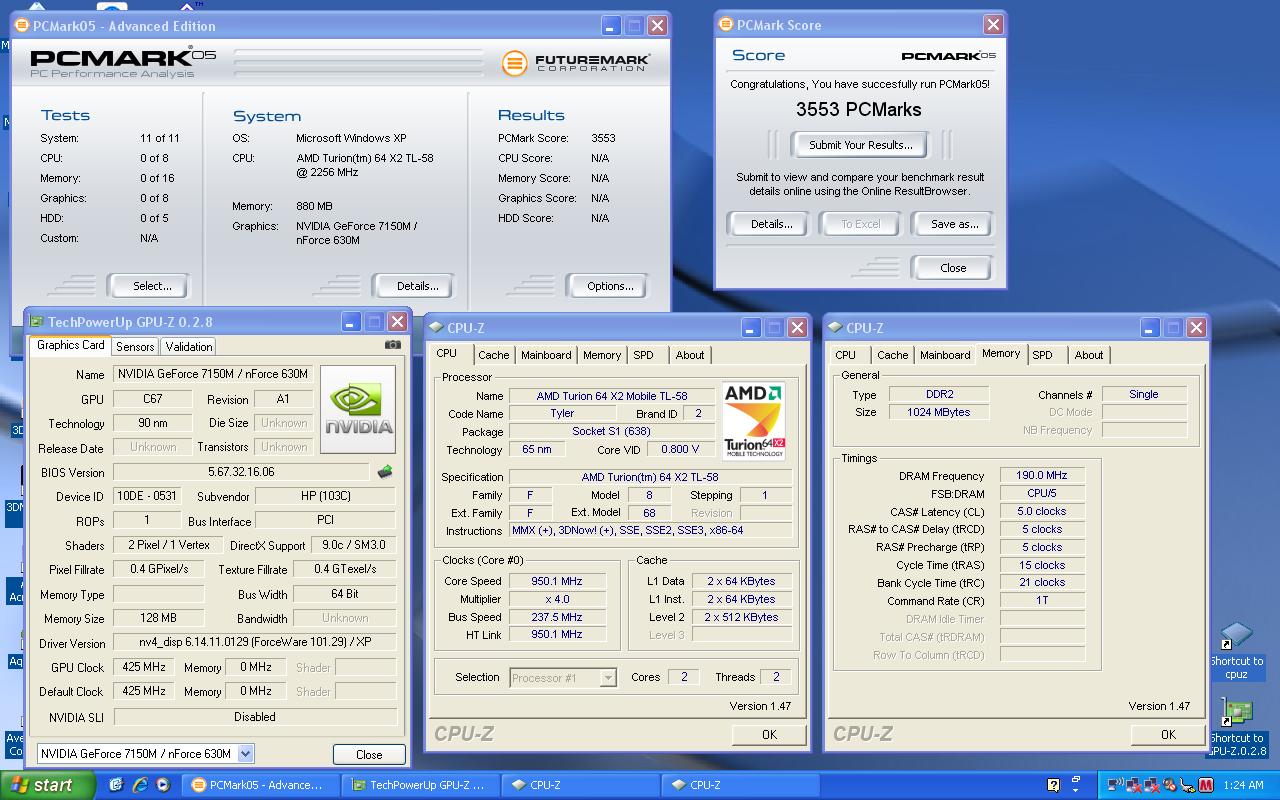Click the Package value Socket S1 (638)
1280x800 pixels.
tap(612, 431)
